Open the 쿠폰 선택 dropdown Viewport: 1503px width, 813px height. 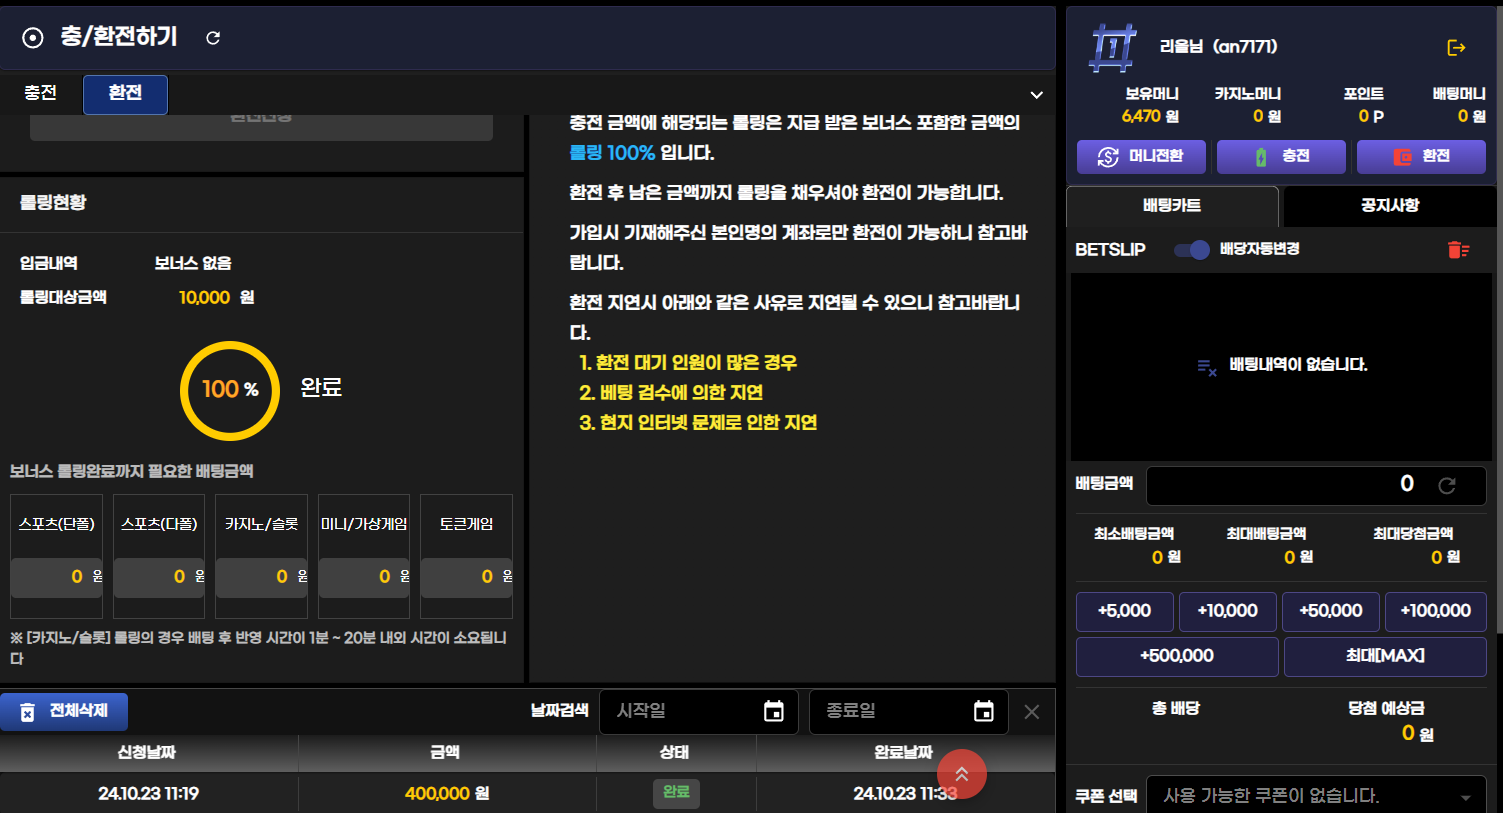pyautogui.click(x=1317, y=796)
